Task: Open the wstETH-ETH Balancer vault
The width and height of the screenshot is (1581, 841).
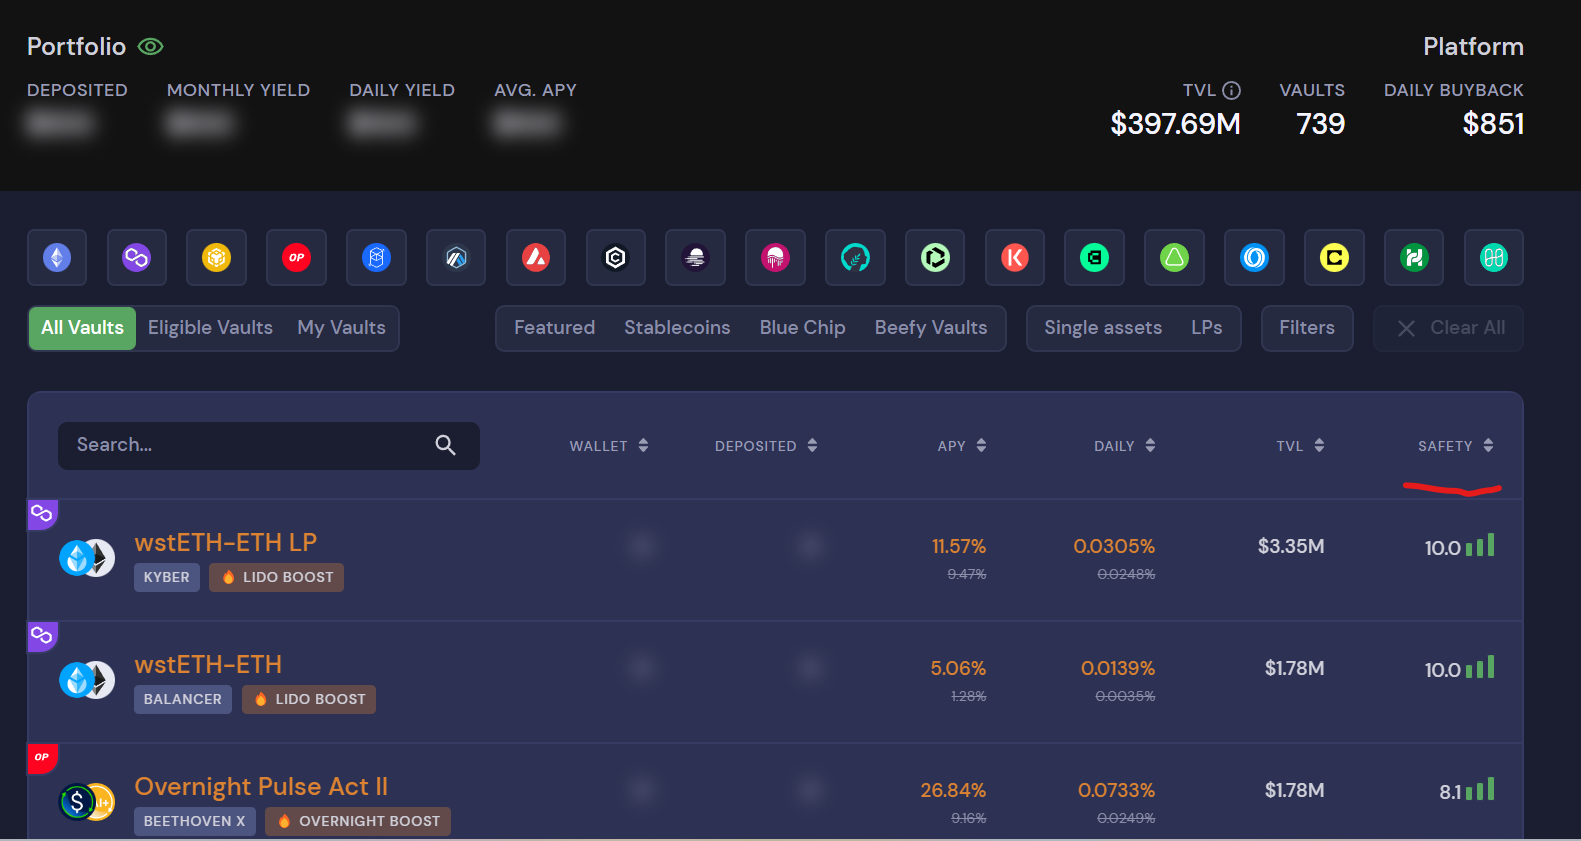Action: (208, 664)
